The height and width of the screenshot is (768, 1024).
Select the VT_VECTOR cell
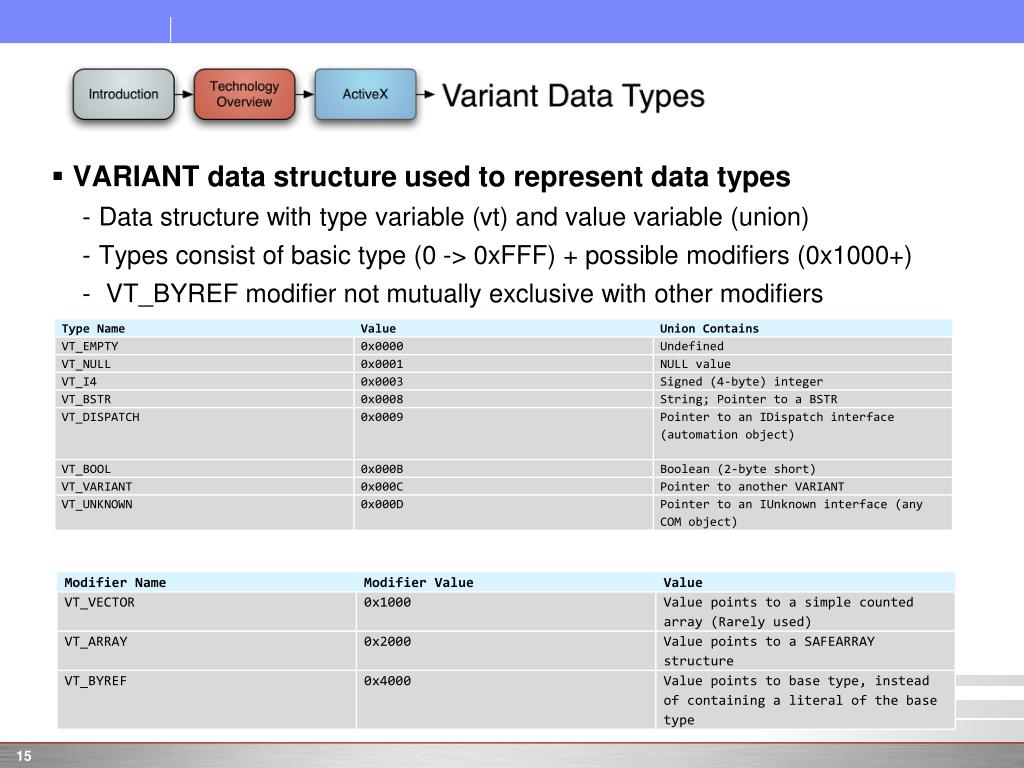point(206,611)
